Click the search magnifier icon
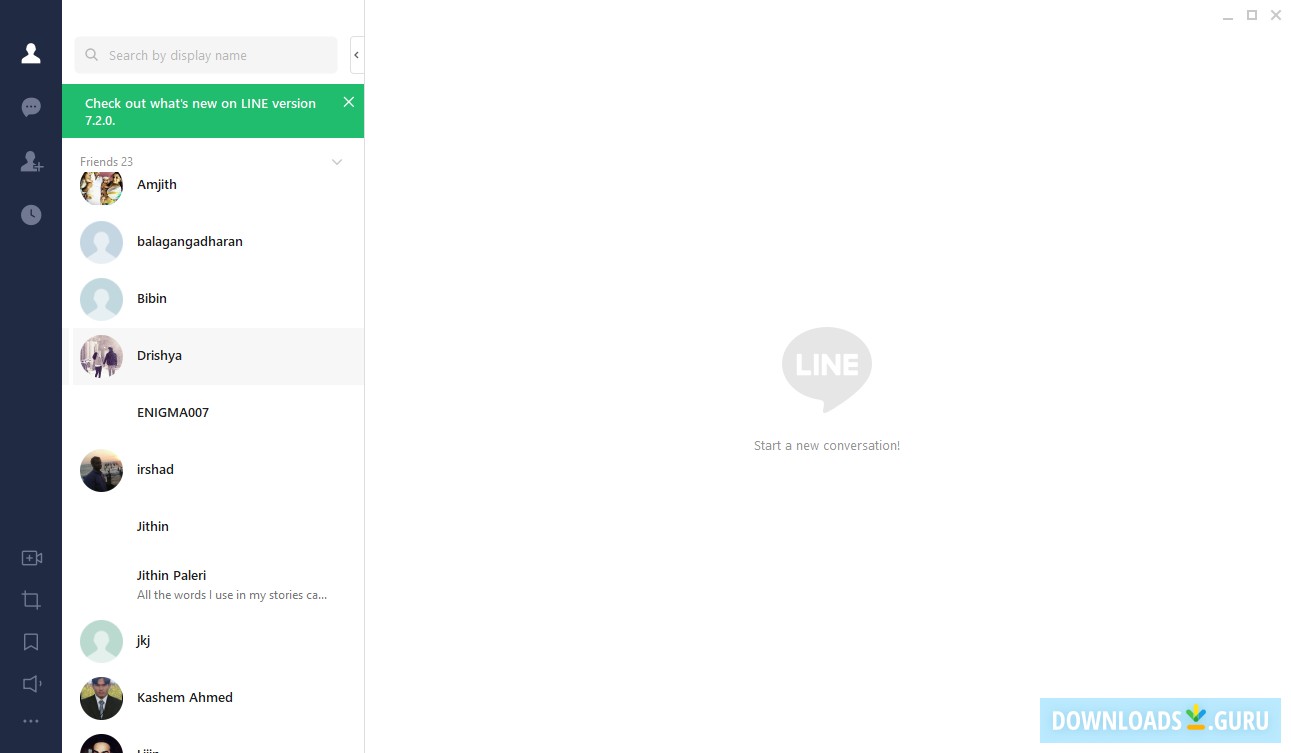 pos(92,55)
